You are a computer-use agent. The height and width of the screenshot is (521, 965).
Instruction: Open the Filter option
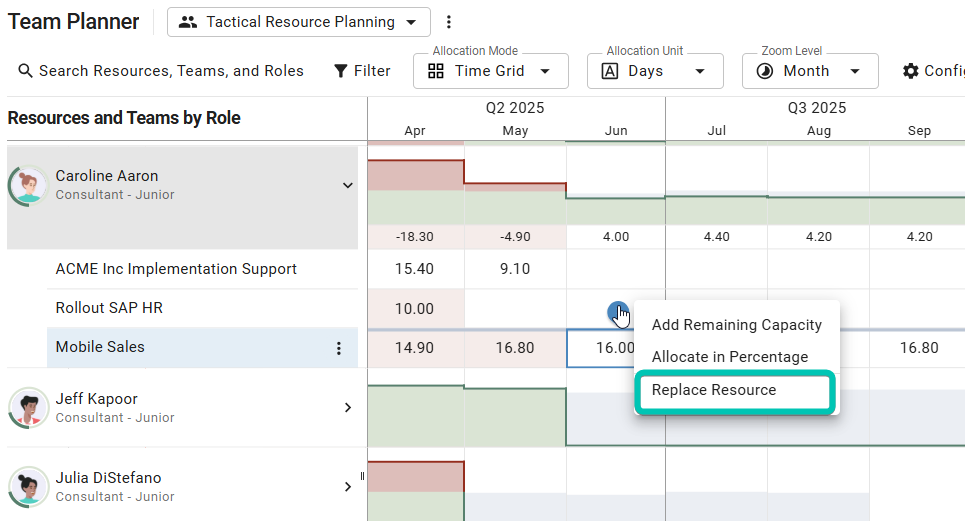pyautogui.click(x=362, y=71)
